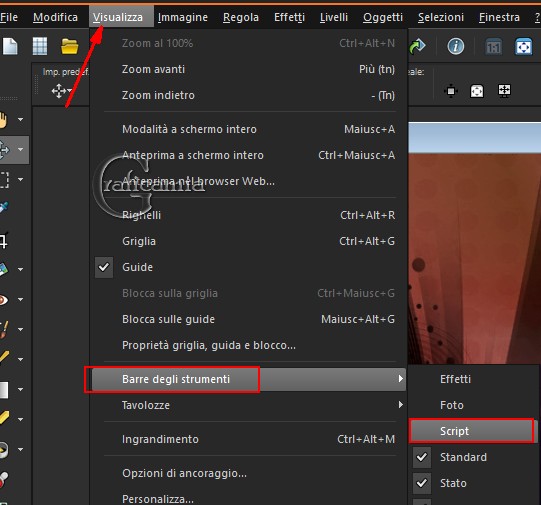Click the New file icon
Screen dimensions: 541x505
coord(9,46)
